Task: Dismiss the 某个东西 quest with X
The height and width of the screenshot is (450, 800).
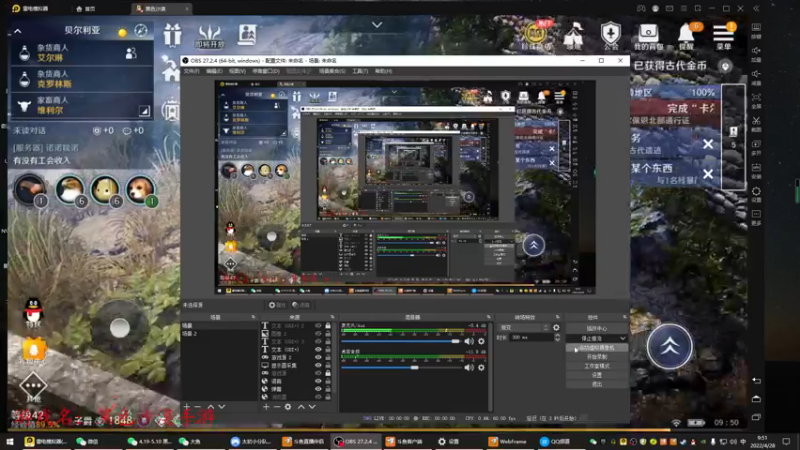Action: (x=708, y=174)
